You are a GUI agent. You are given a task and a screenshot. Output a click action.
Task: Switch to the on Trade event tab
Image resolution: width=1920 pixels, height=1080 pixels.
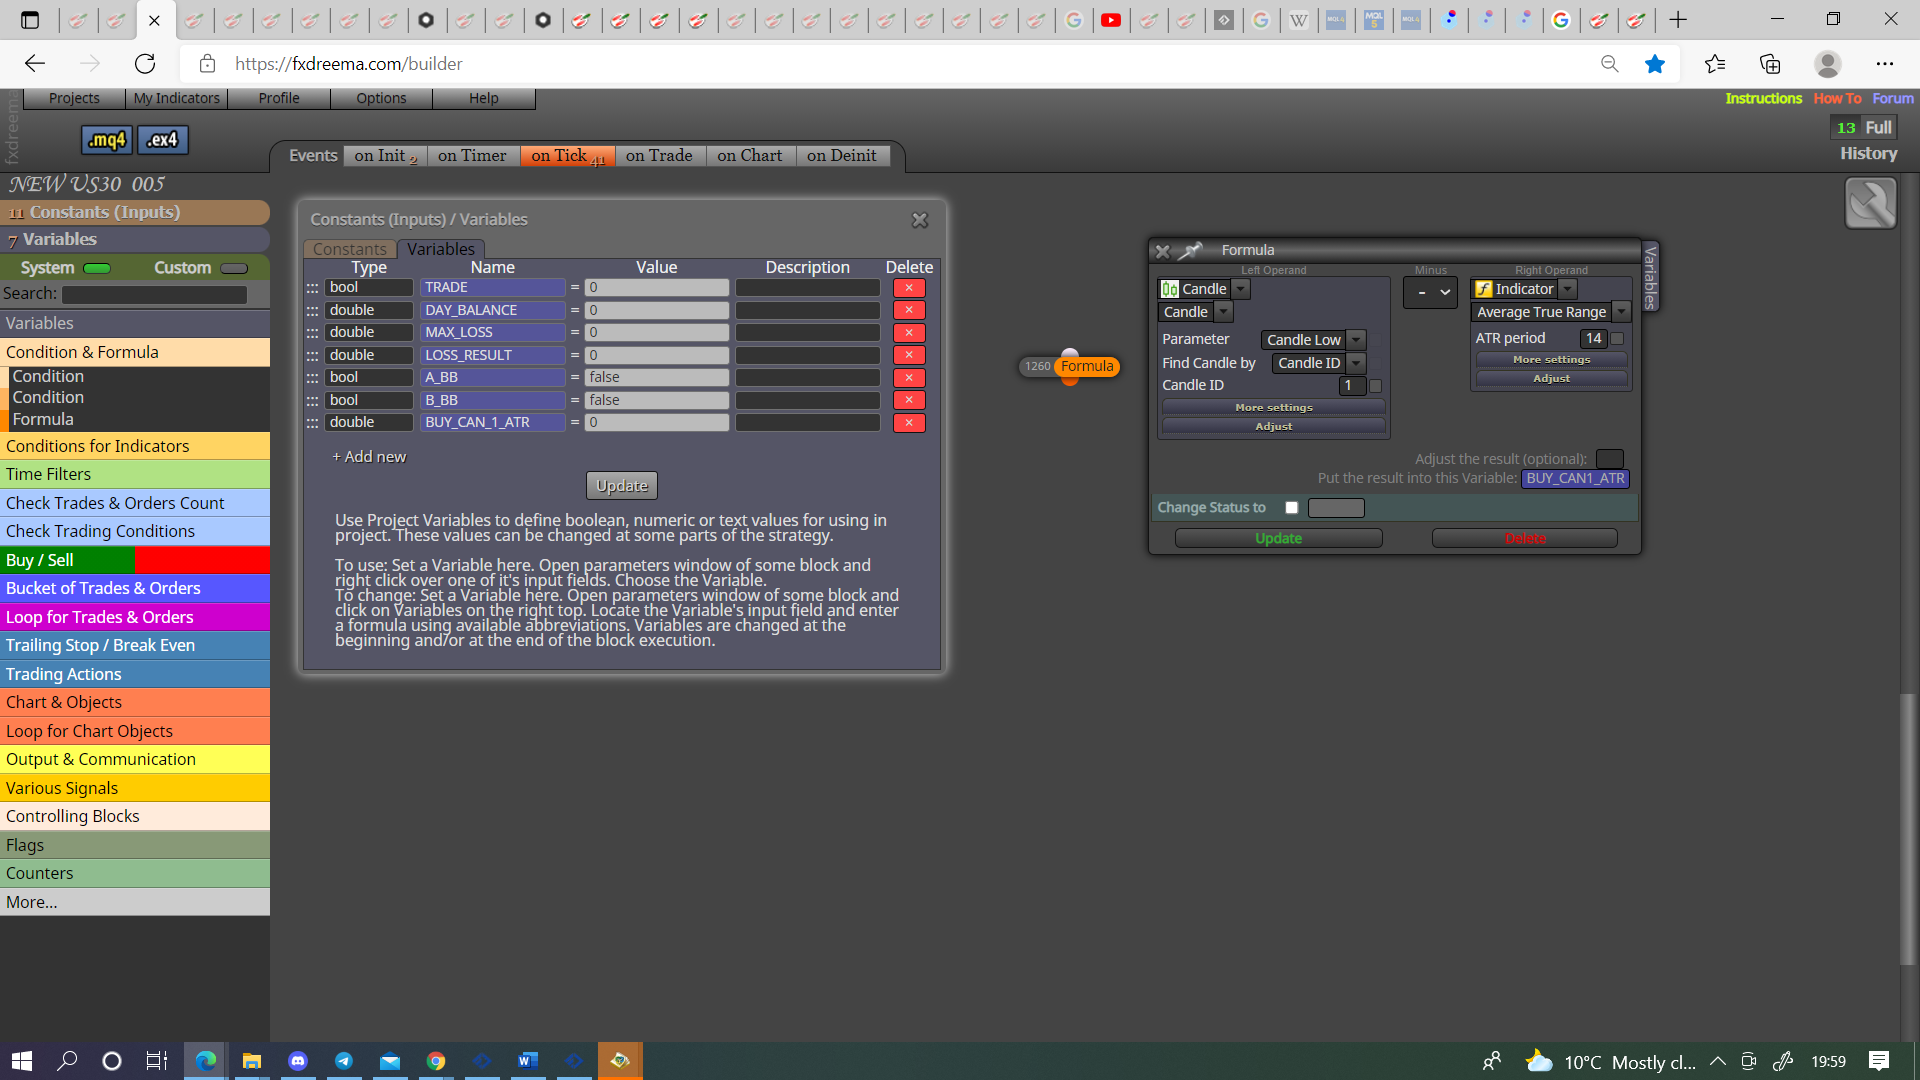click(659, 156)
